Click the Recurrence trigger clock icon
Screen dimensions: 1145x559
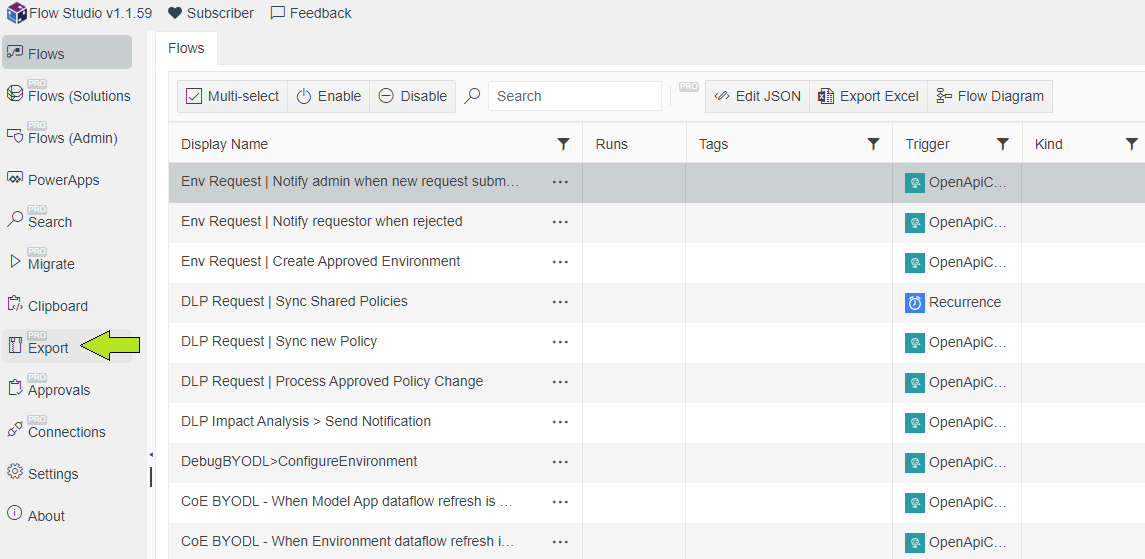pos(915,302)
